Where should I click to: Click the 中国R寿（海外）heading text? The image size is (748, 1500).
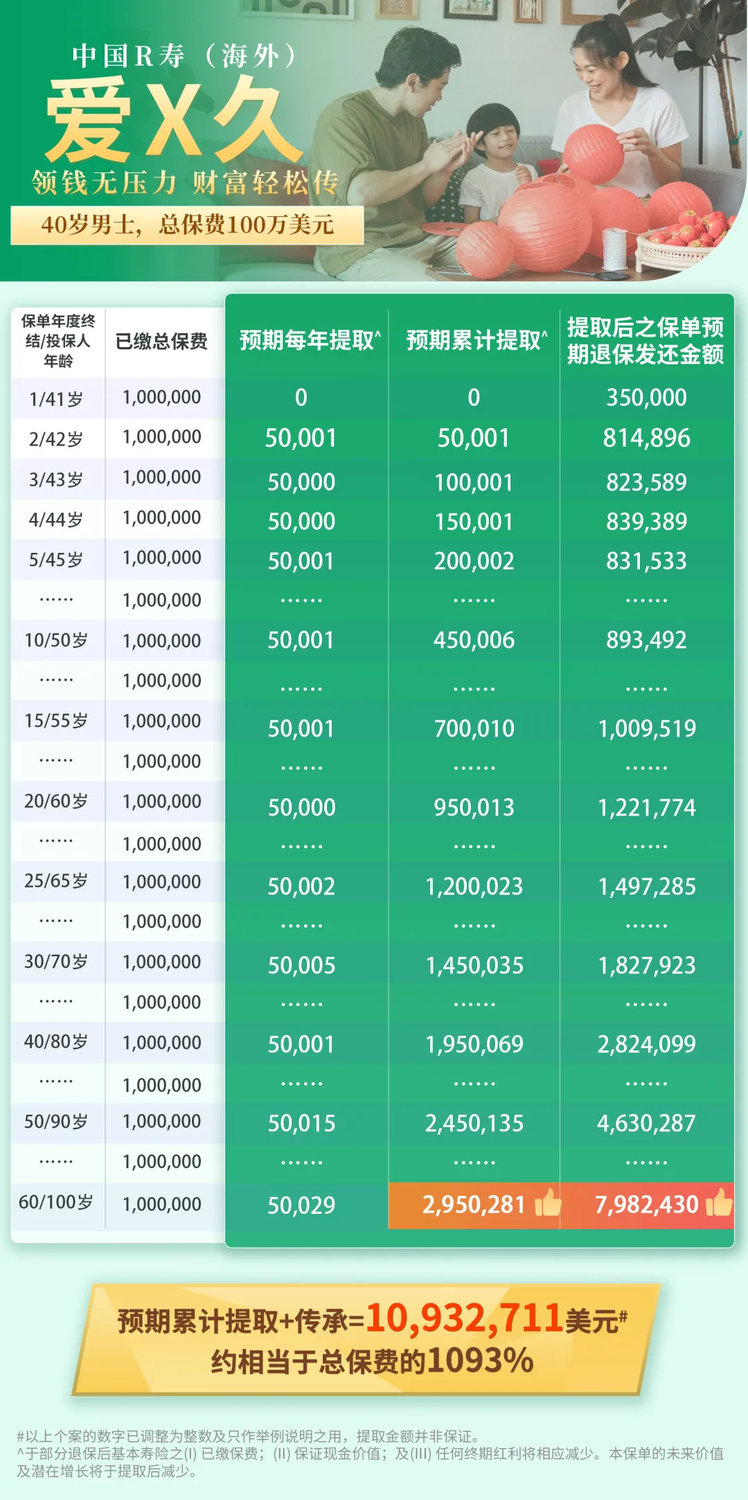[186, 55]
